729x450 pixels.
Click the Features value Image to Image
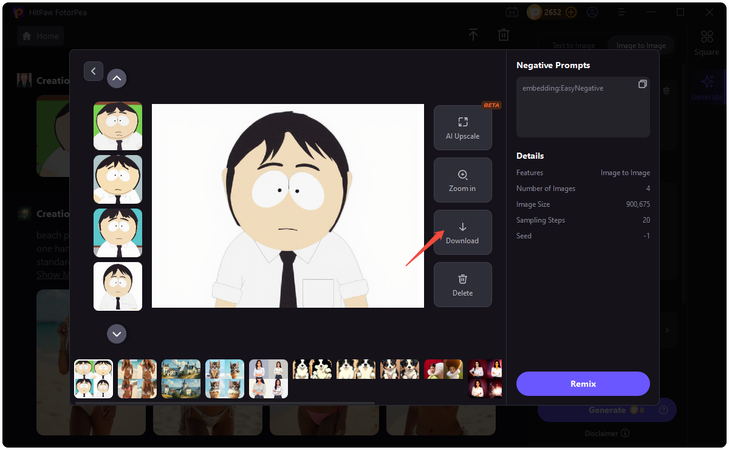(625, 172)
